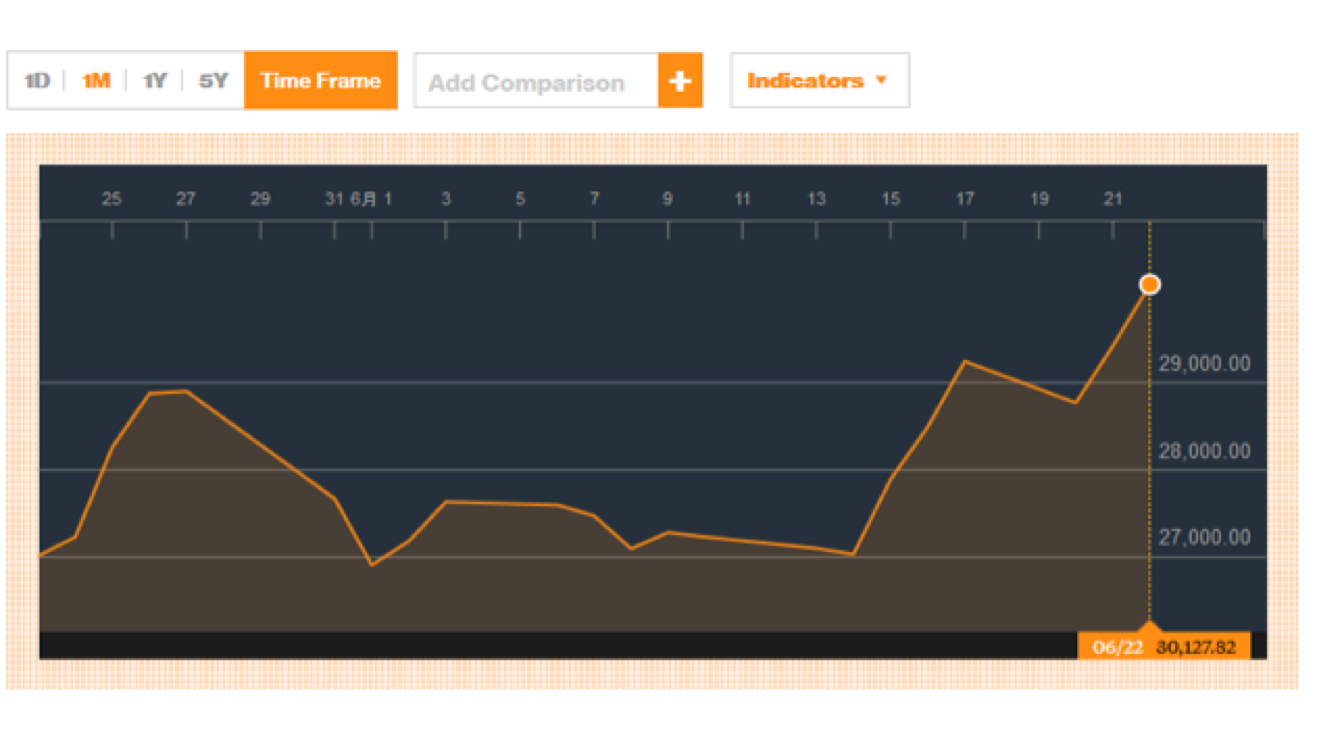Click the 17 date tick on time axis
This screenshot has width=1319, height=754.
click(964, 199)
